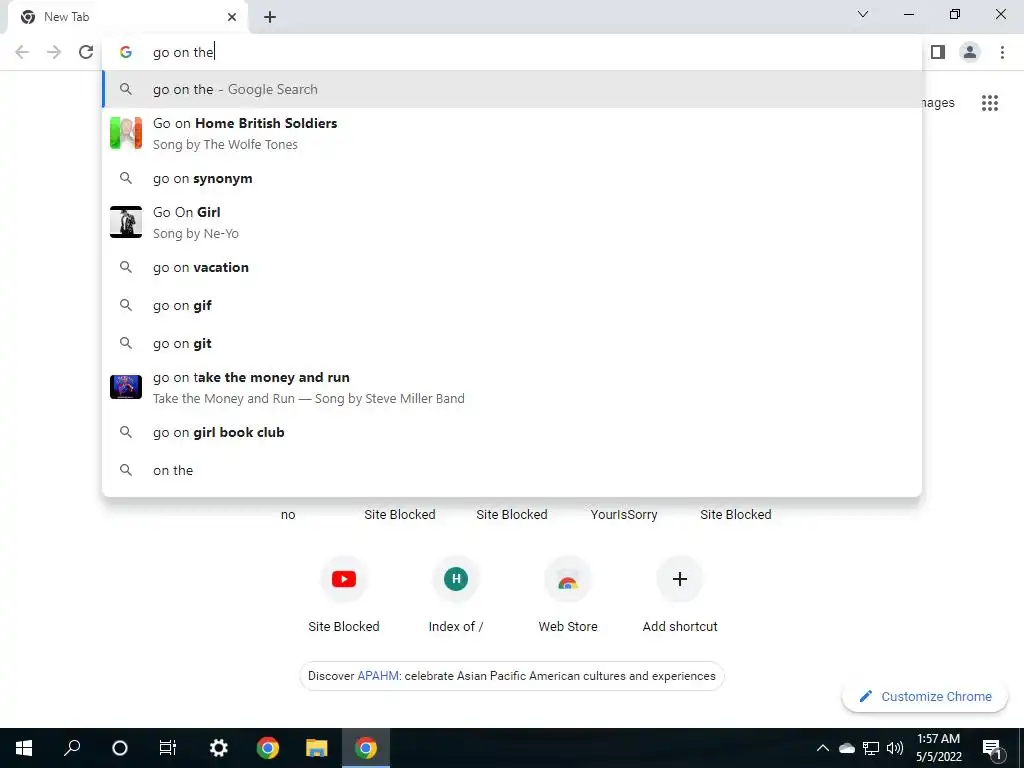Reload the current page

[86, 52]
